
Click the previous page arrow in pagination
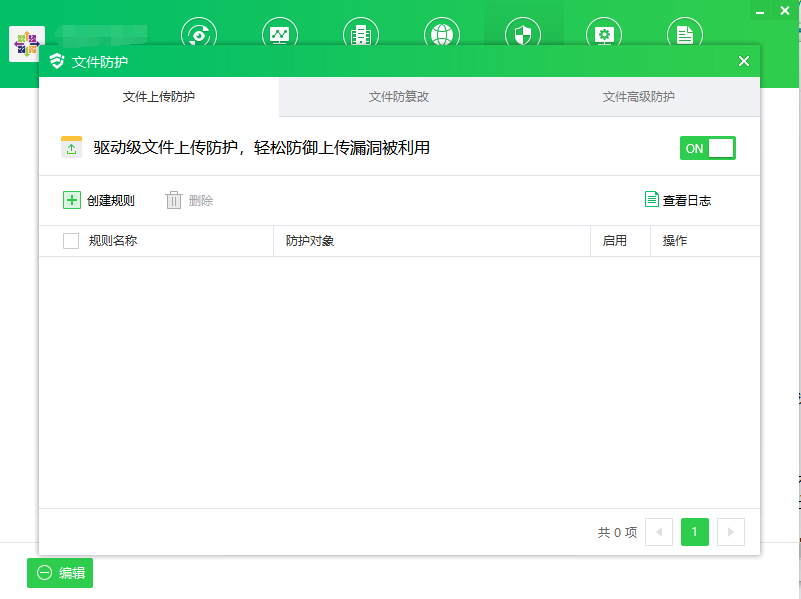659,532
